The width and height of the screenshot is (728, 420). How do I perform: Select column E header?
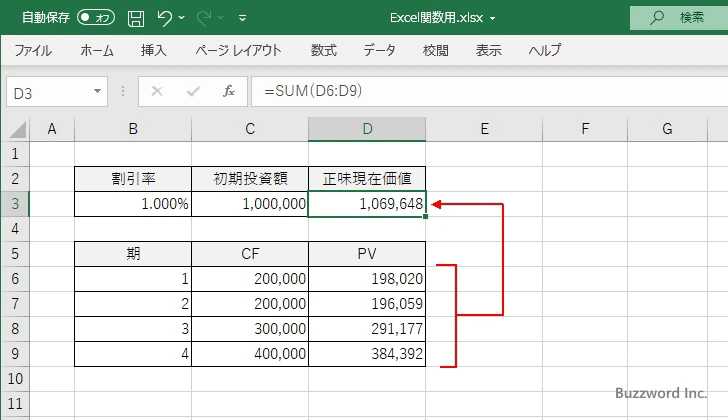click(x=484, y=129)
